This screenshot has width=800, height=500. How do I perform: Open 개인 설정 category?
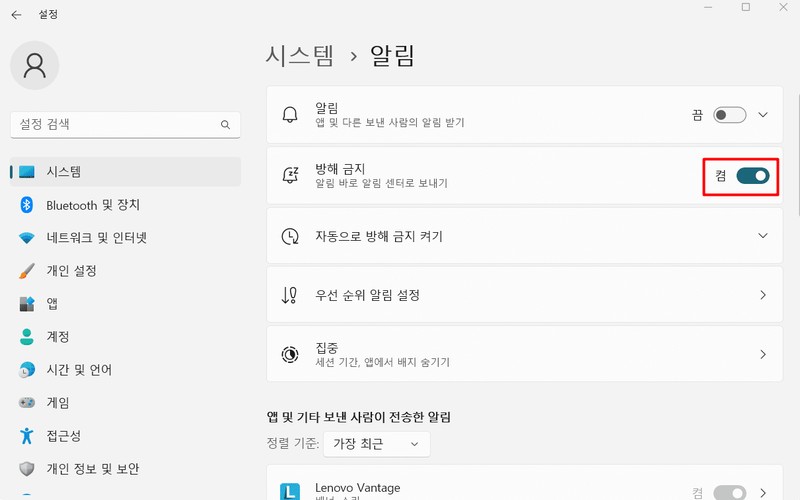pos(126,271)
